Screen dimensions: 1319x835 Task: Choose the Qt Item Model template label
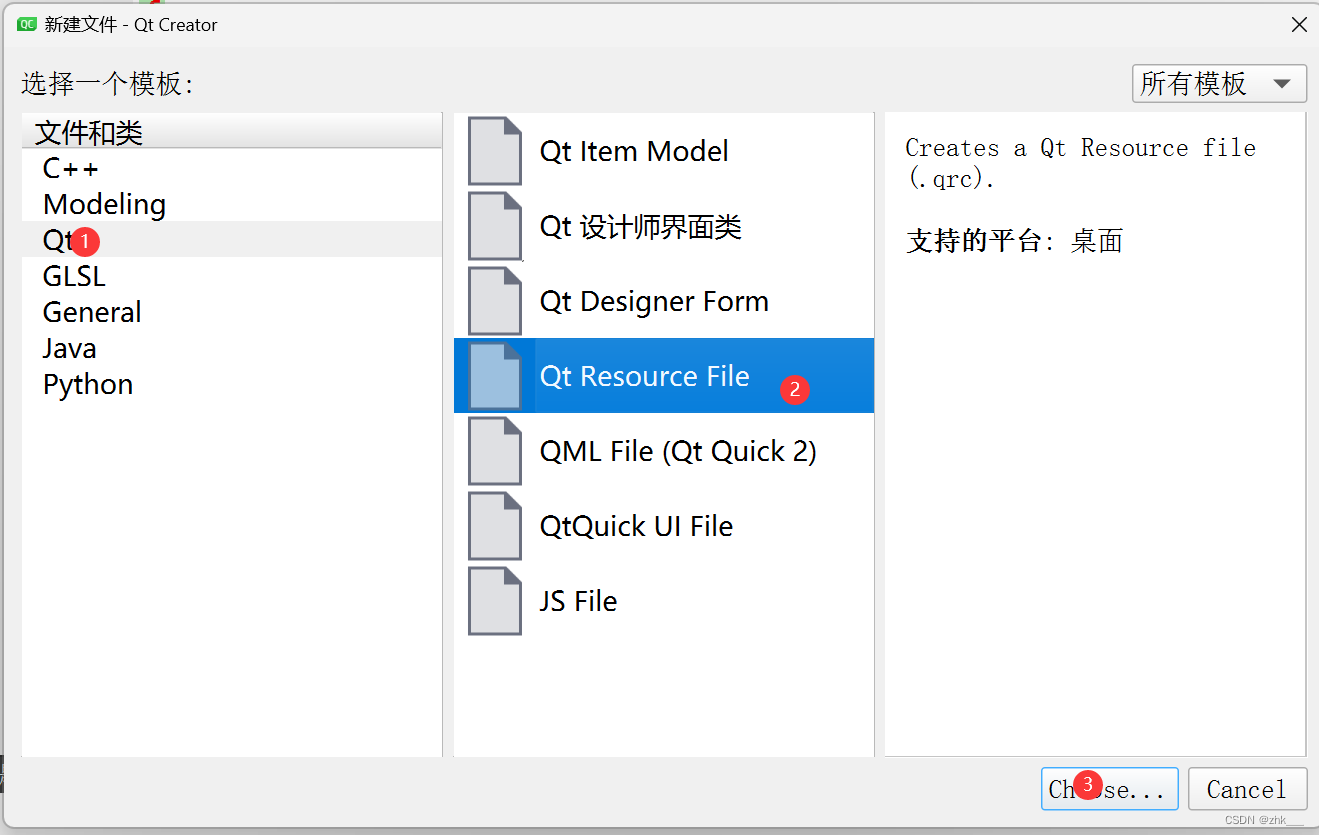pos(634,151)
